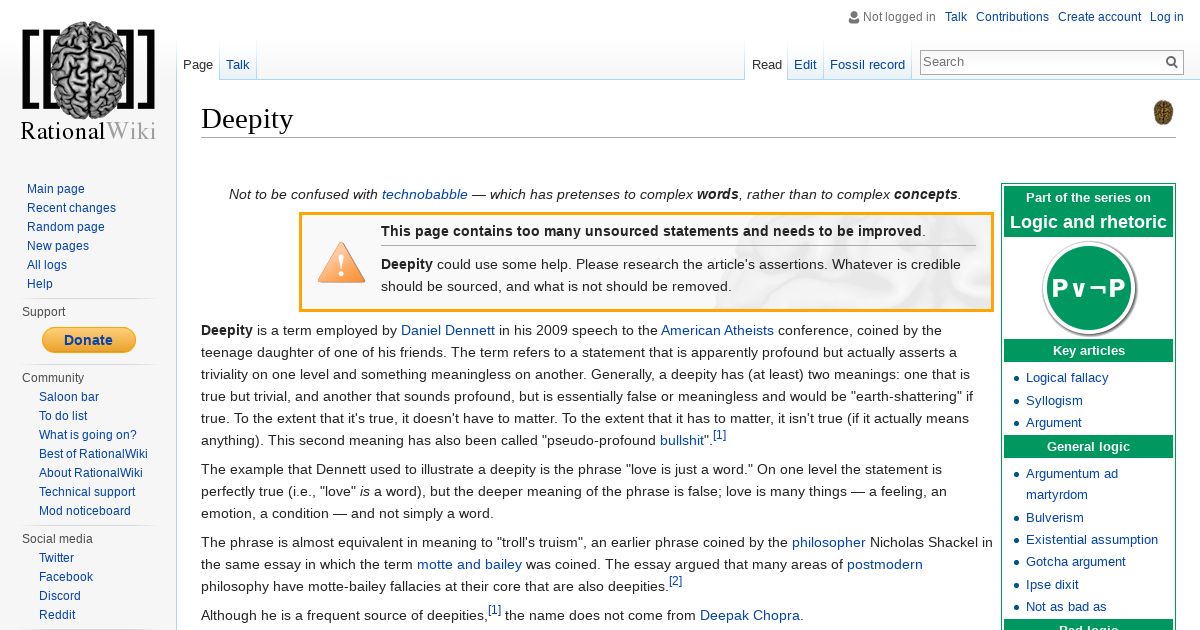Open the Discord social link
Screen dimensions: 1200x630
60,596
